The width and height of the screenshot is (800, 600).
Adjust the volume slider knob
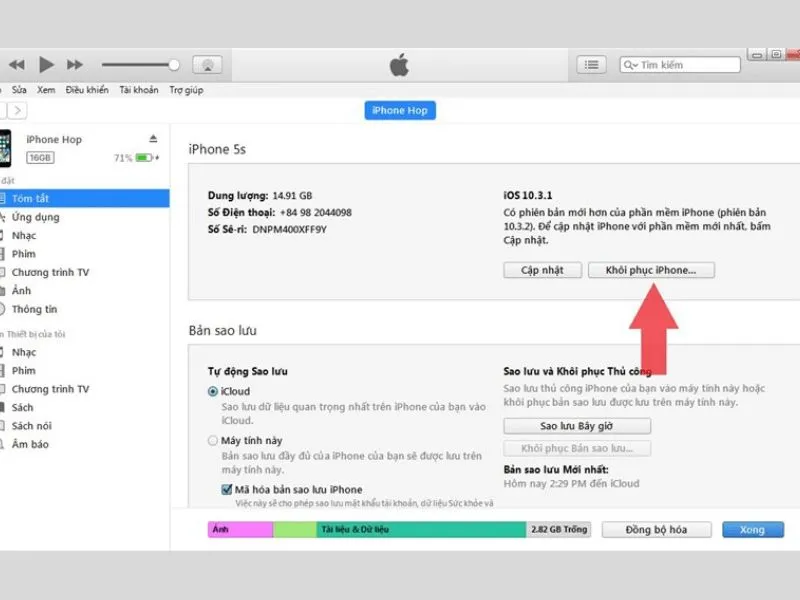tap(174, 65)
